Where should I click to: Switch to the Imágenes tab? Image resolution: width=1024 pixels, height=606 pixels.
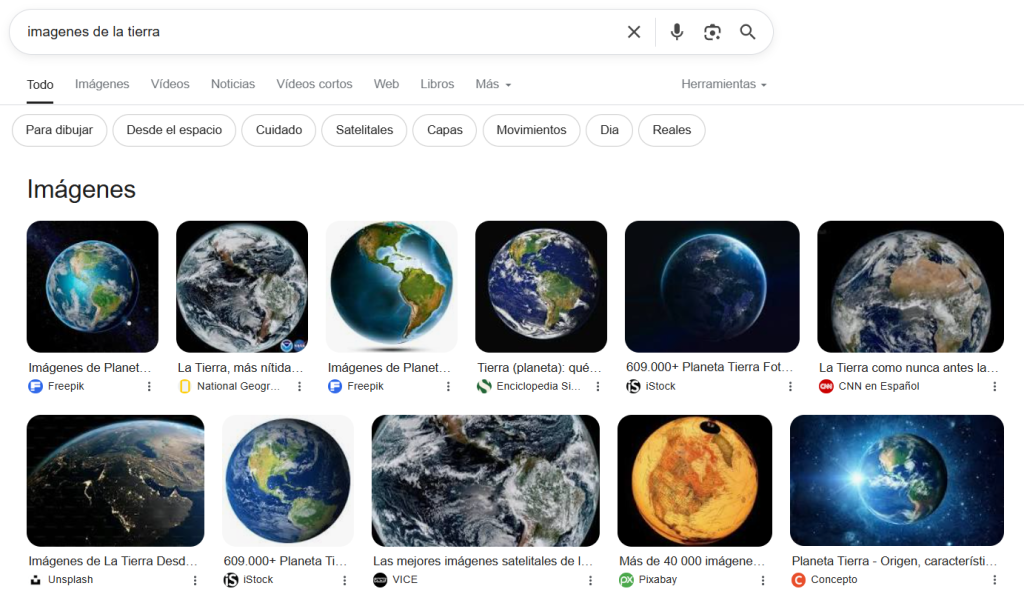(102, 84)
